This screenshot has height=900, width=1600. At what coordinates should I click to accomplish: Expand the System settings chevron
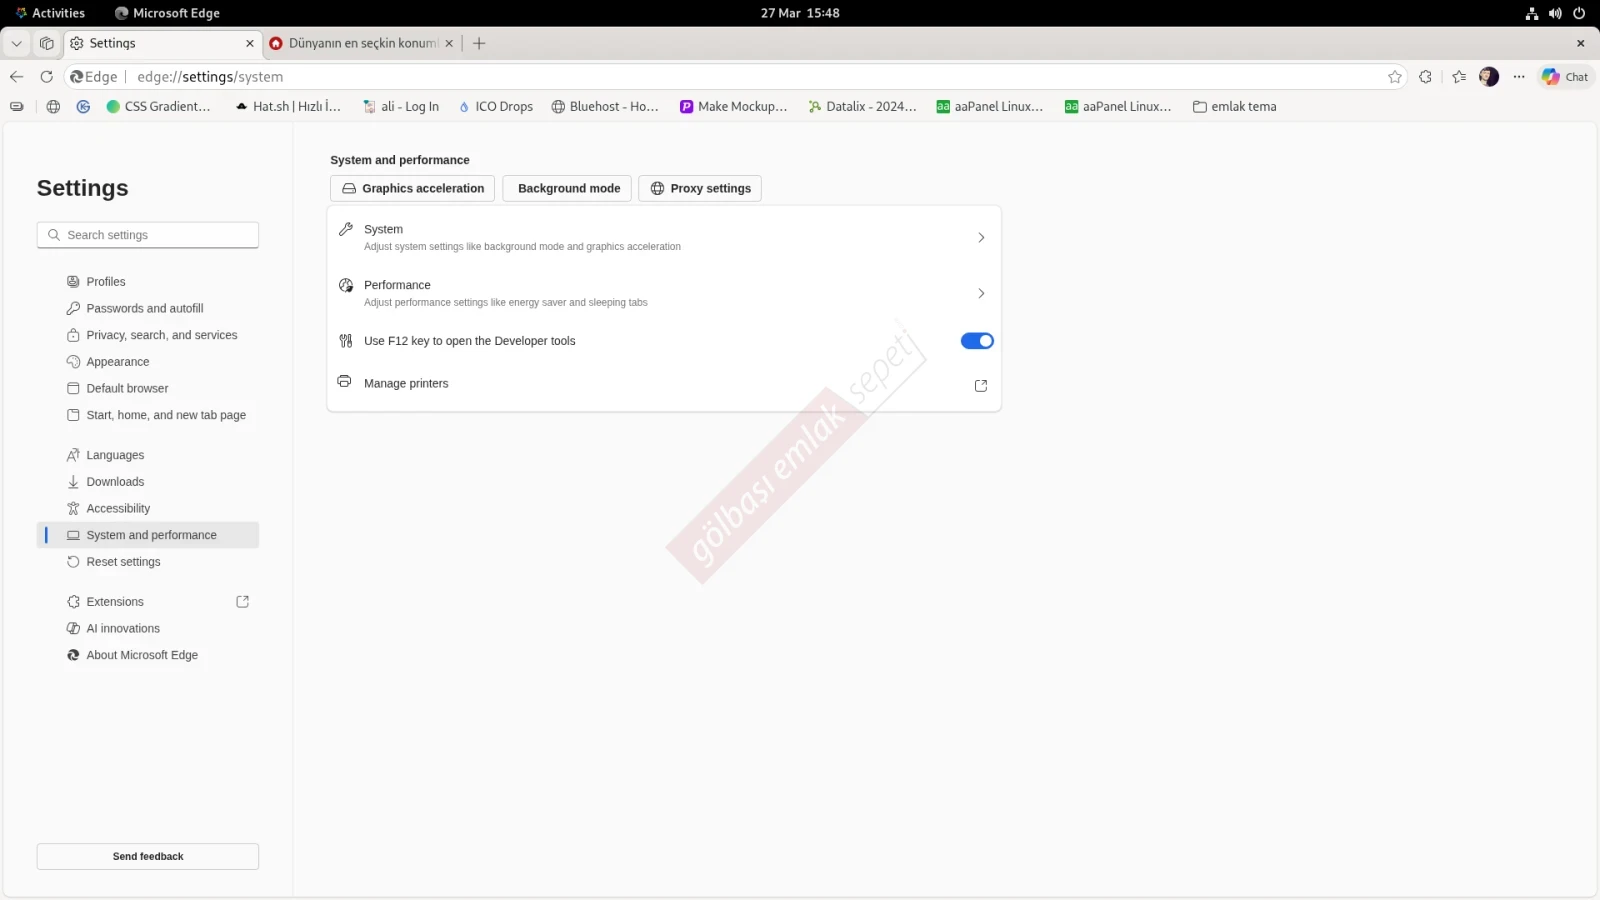(x=980, y=238)
